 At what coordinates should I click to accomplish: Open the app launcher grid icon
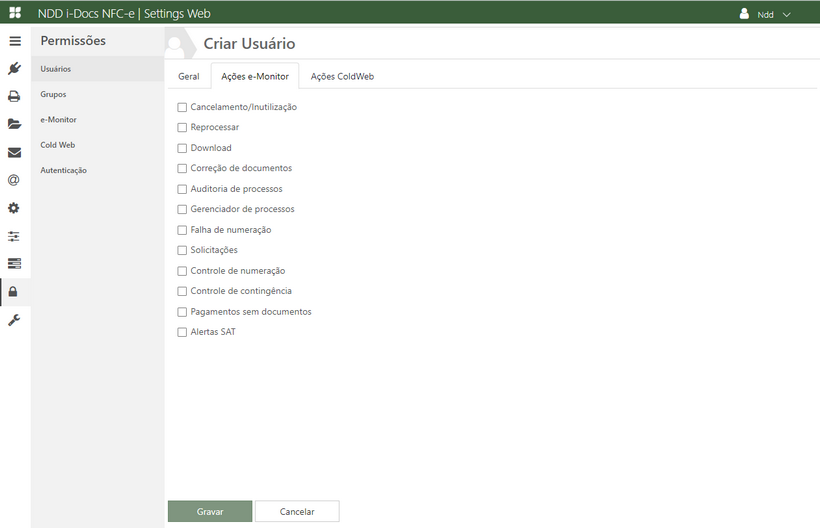coord(15,13)
